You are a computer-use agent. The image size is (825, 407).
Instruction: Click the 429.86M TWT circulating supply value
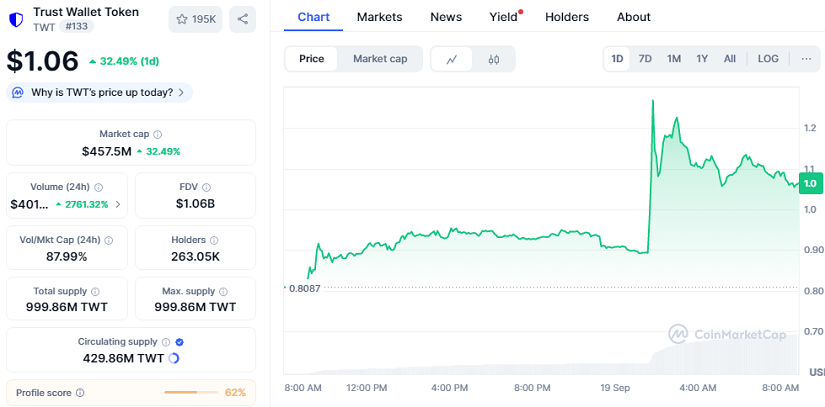[124, 359]
